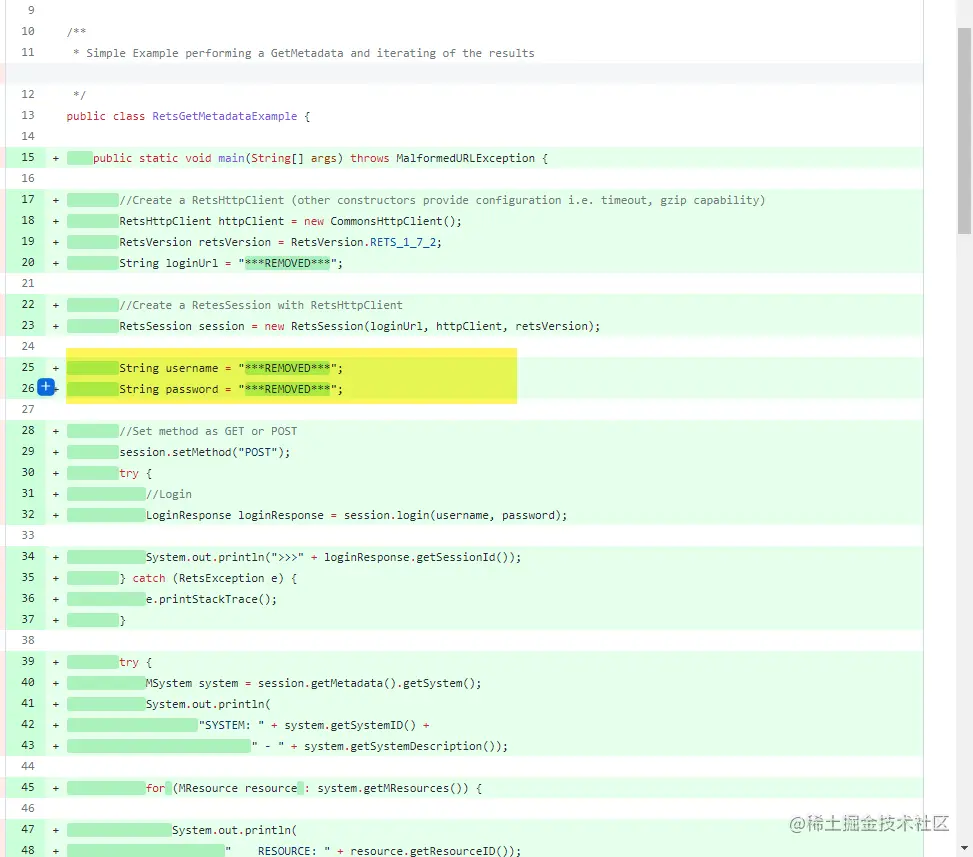Select line number 23
Image resolution: width=973 pixels, height=857 pixels.
tap(28, 325)
